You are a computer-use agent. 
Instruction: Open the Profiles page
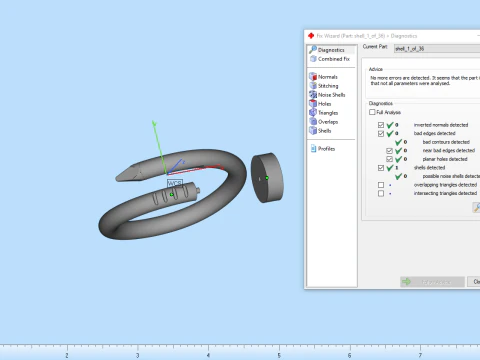click(323, 149)
